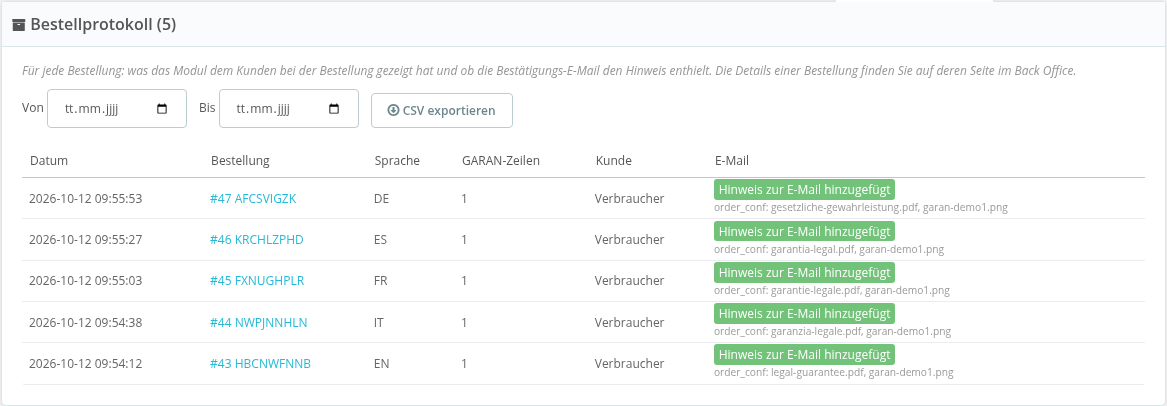
Task: Click the Sprache column header
Action: click(x=397, y=161)
